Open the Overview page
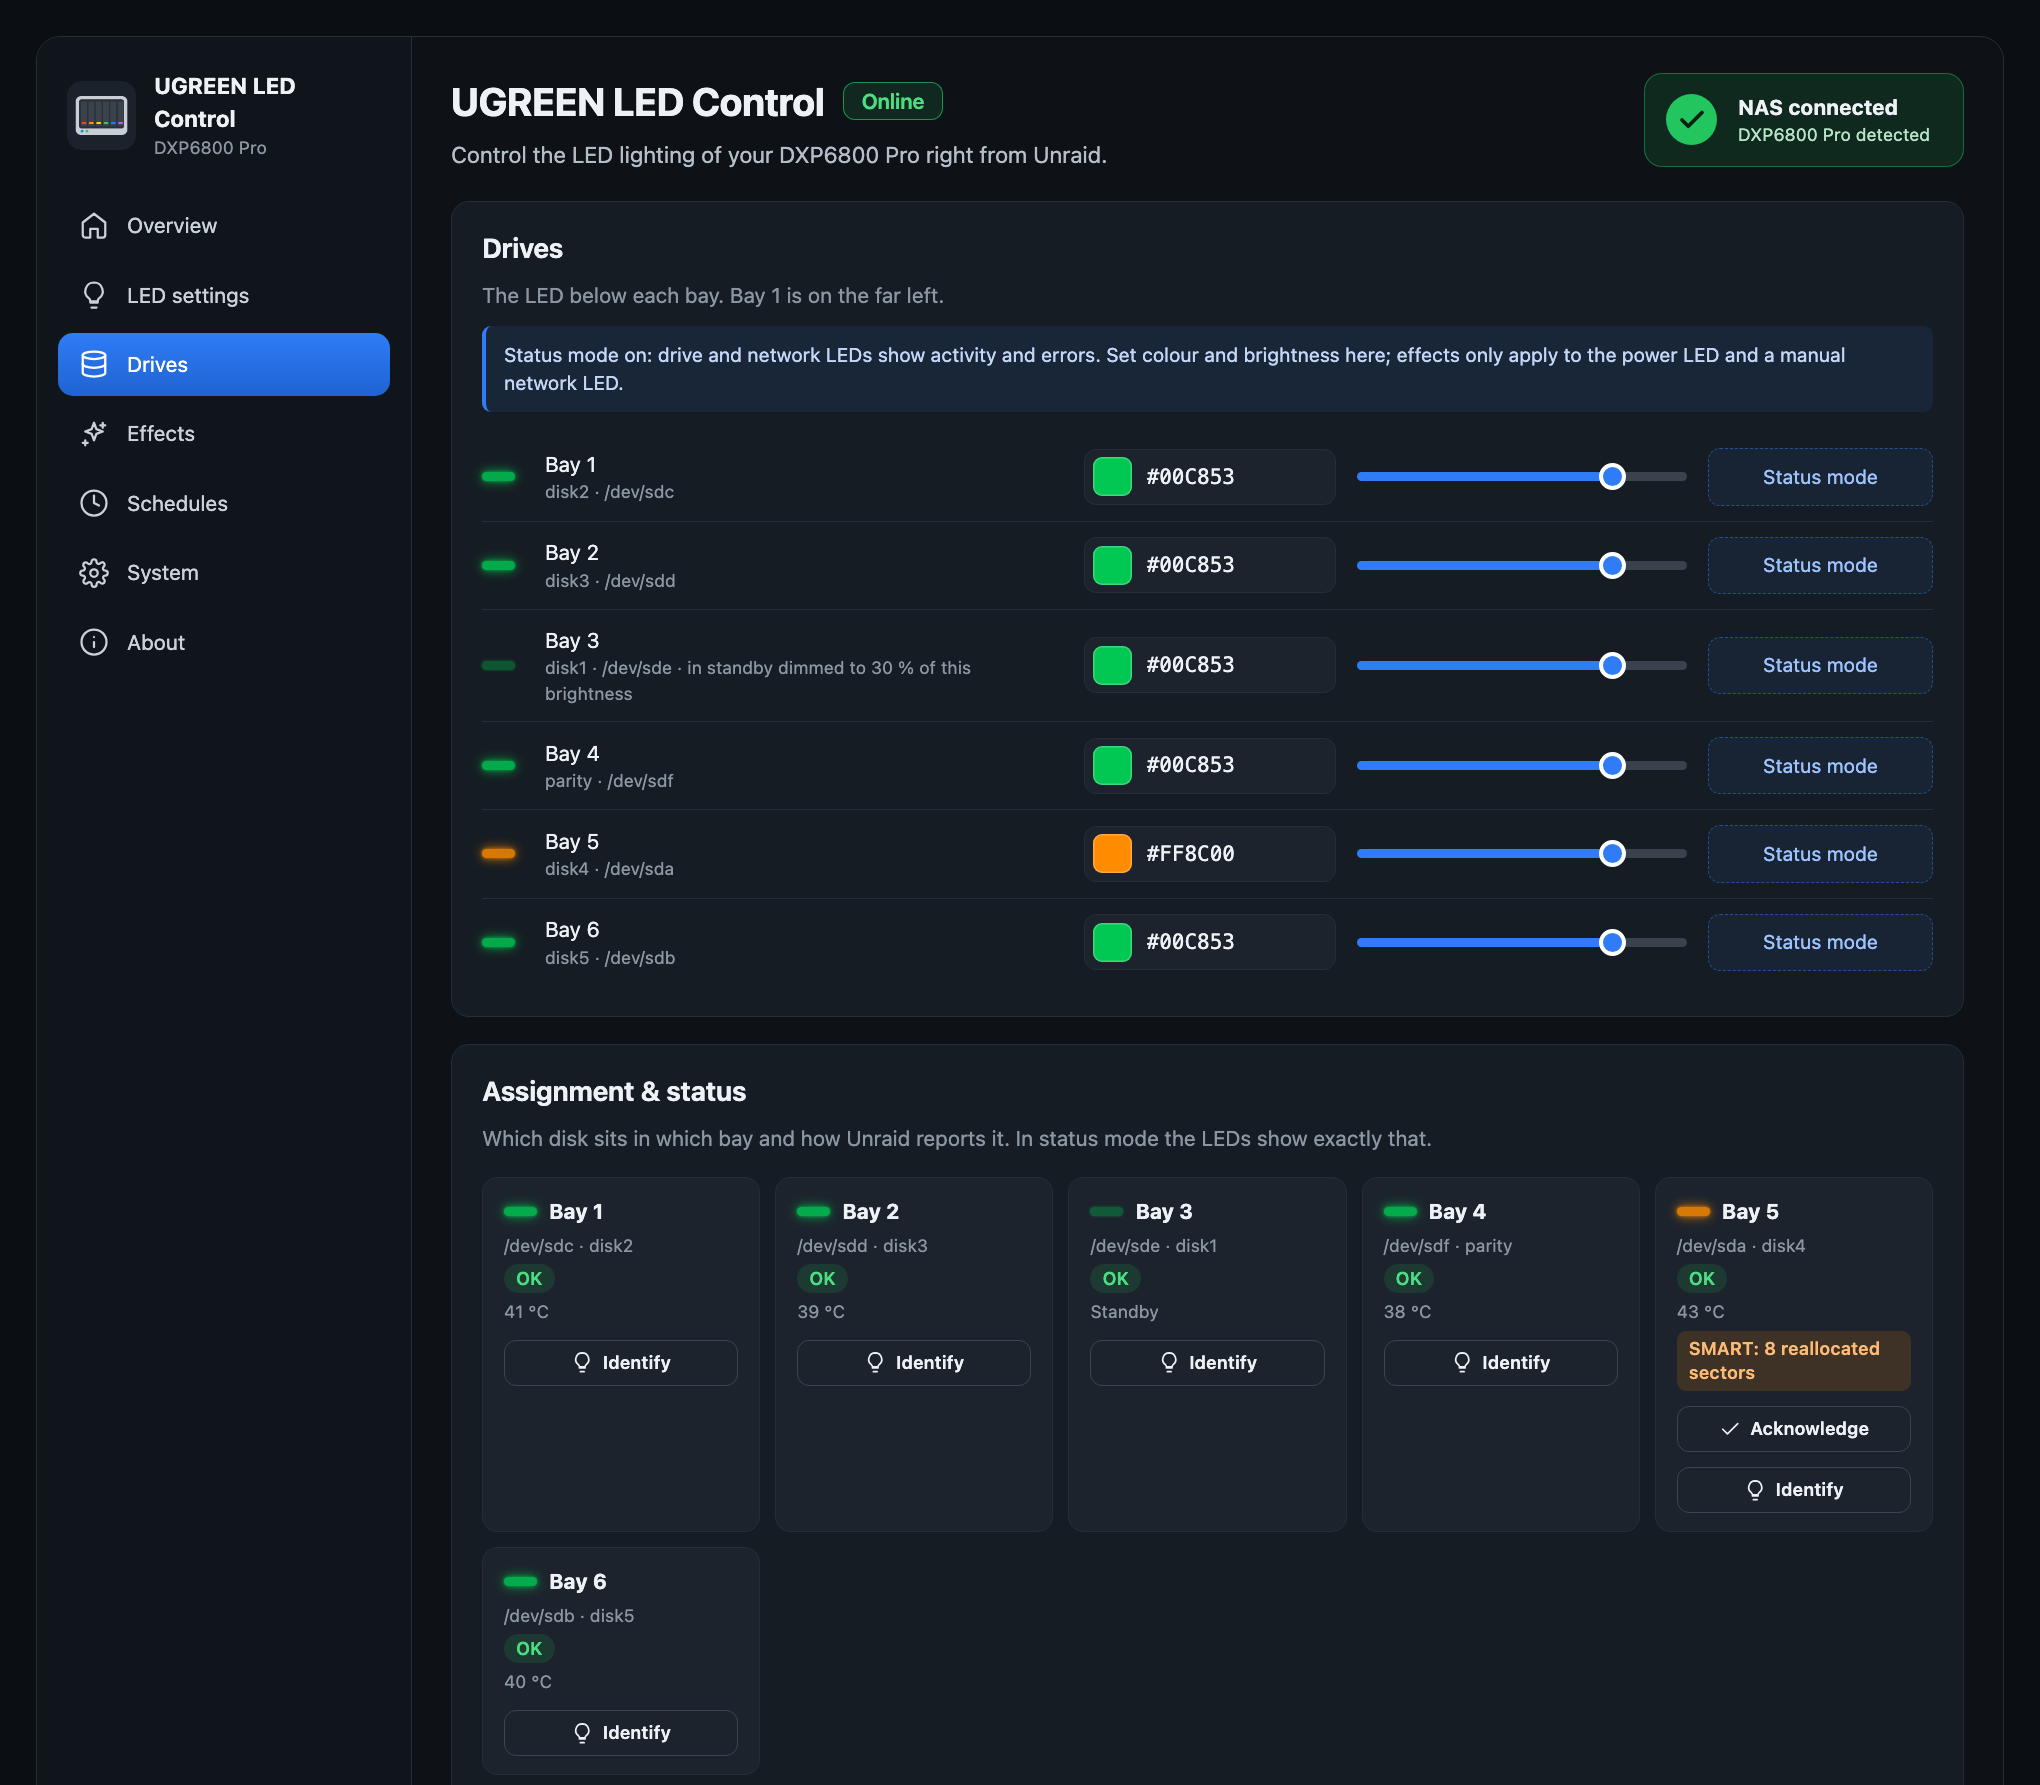The width and height of the screenshot is (2040, 1785). click(x=224, y=226)
